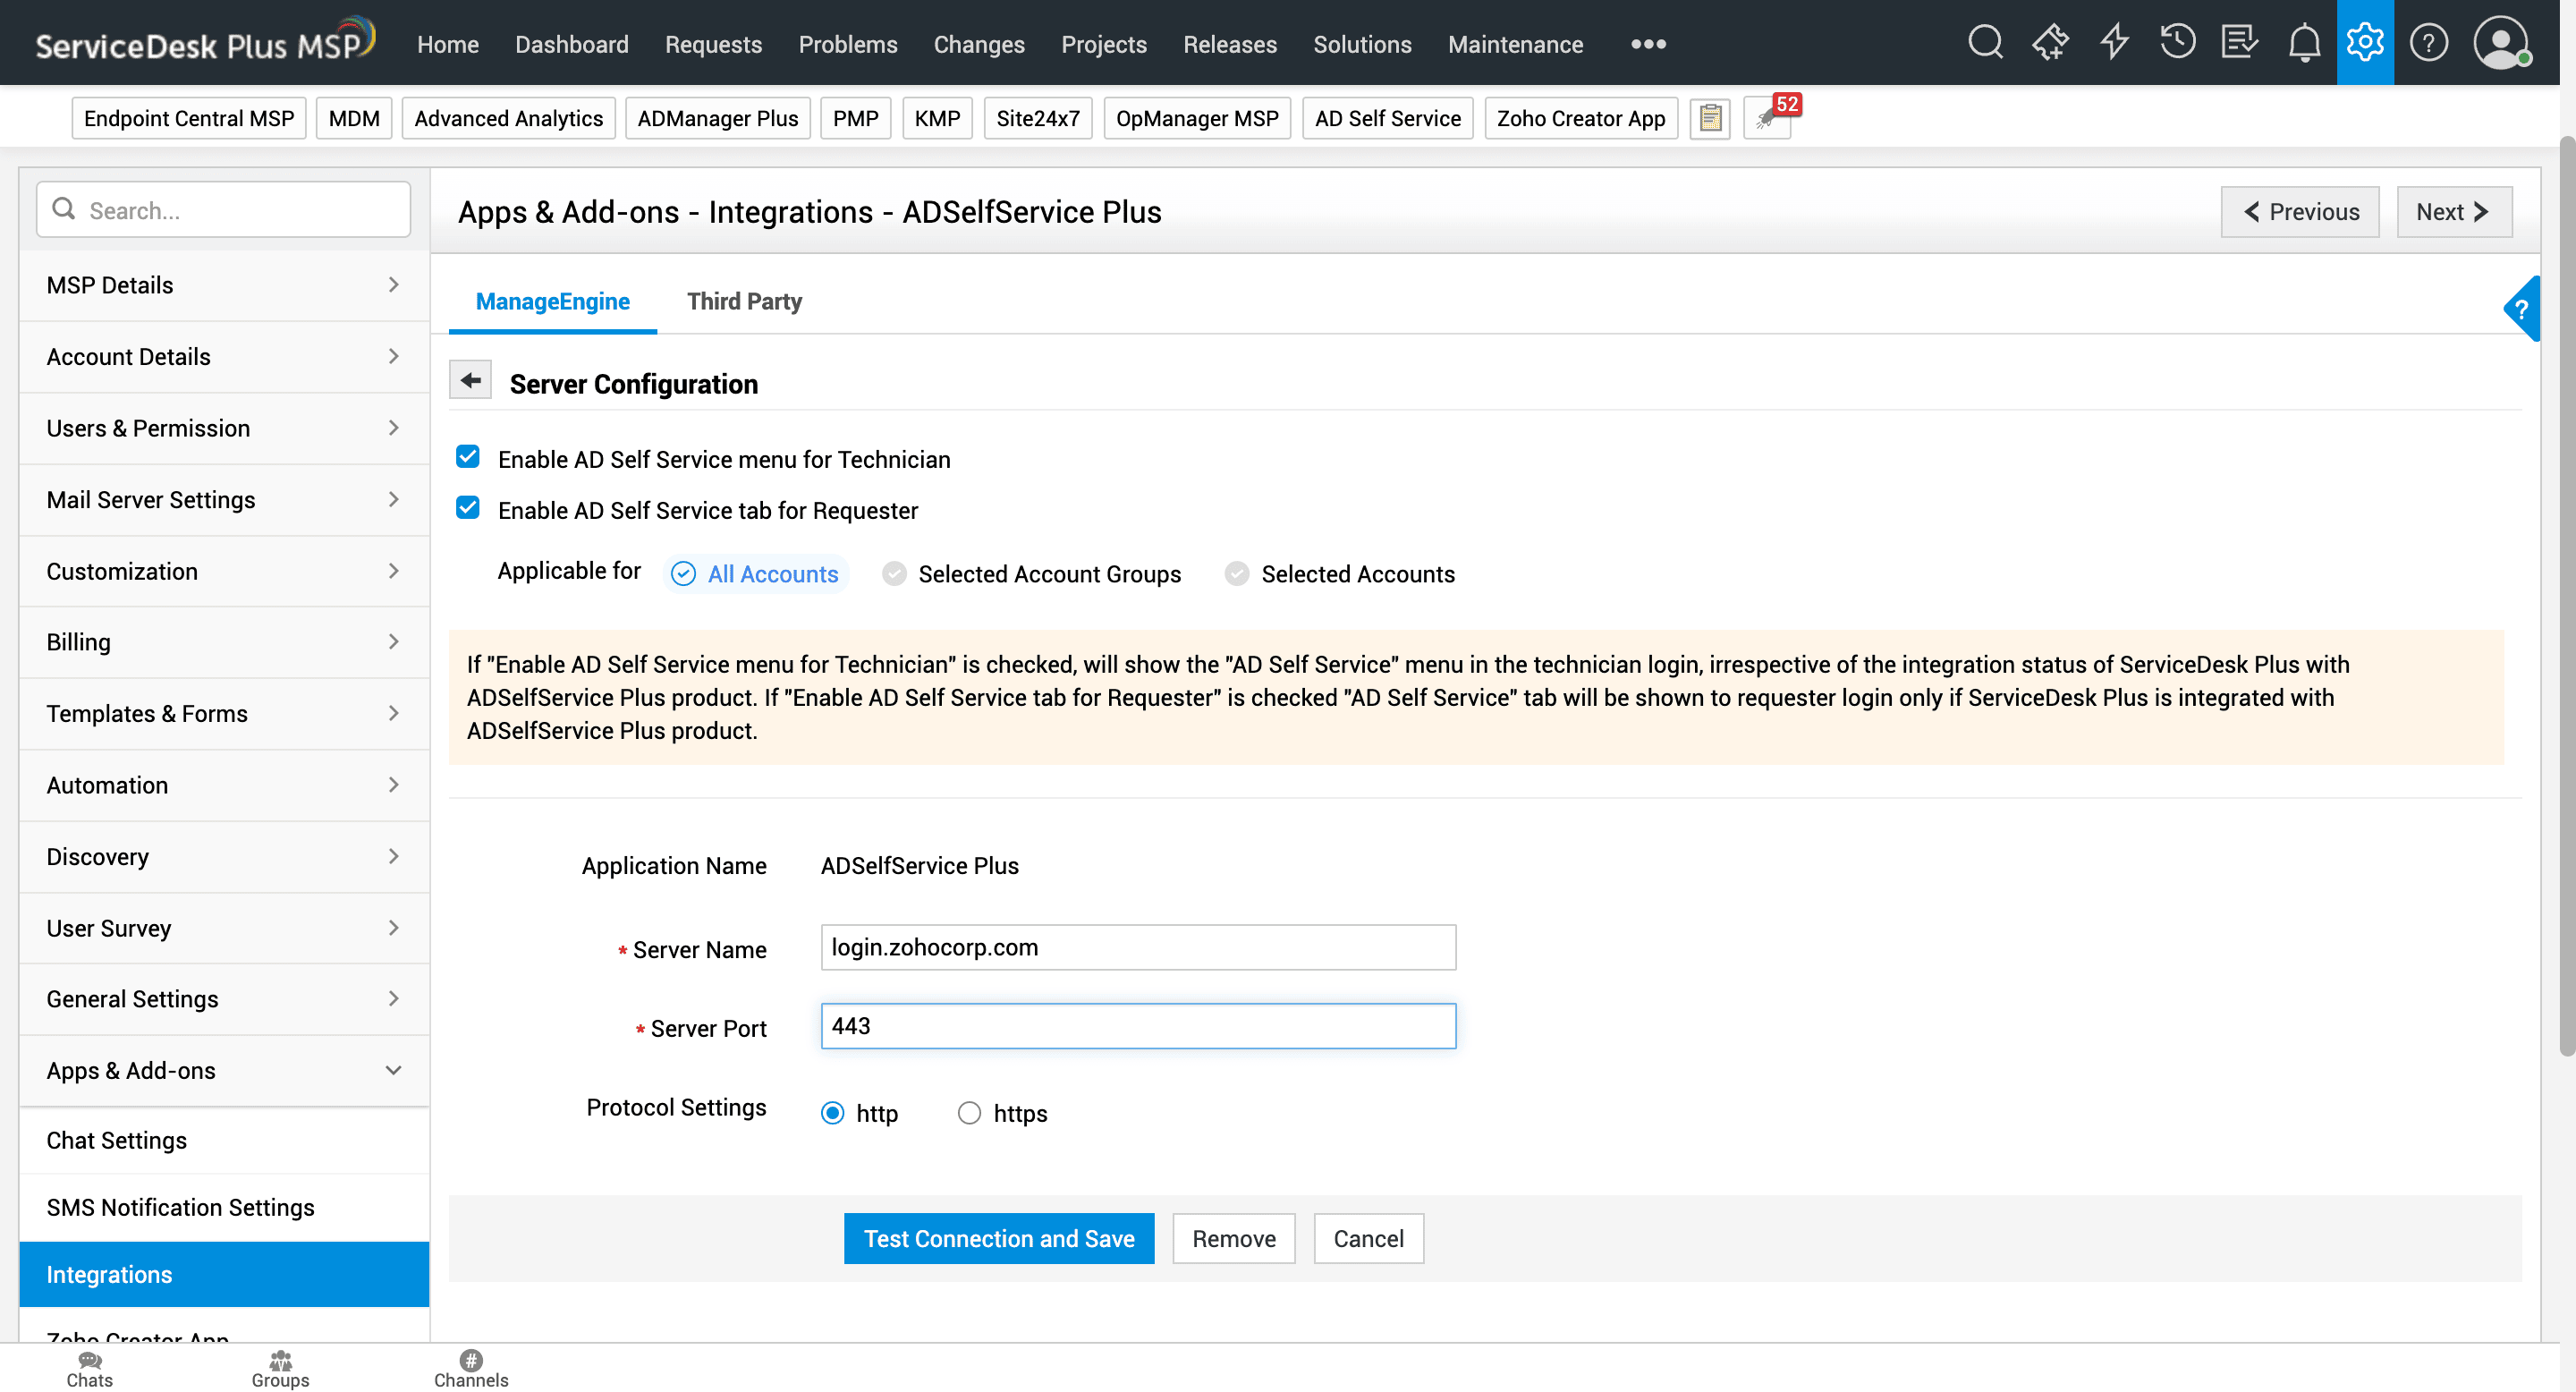Click the back arrow beside Server Configuration
The width and height of the screenshot is (2576, 1392).
pos(470,380)
